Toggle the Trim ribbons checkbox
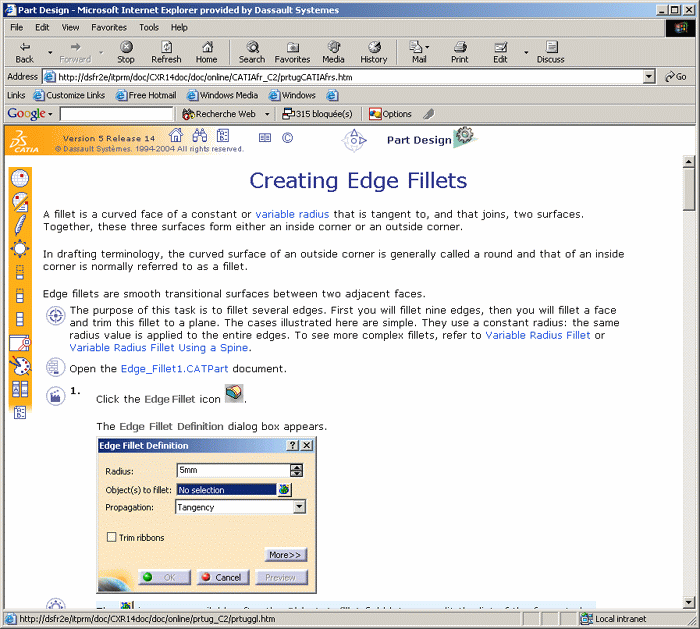 click(x=112, y=537)
